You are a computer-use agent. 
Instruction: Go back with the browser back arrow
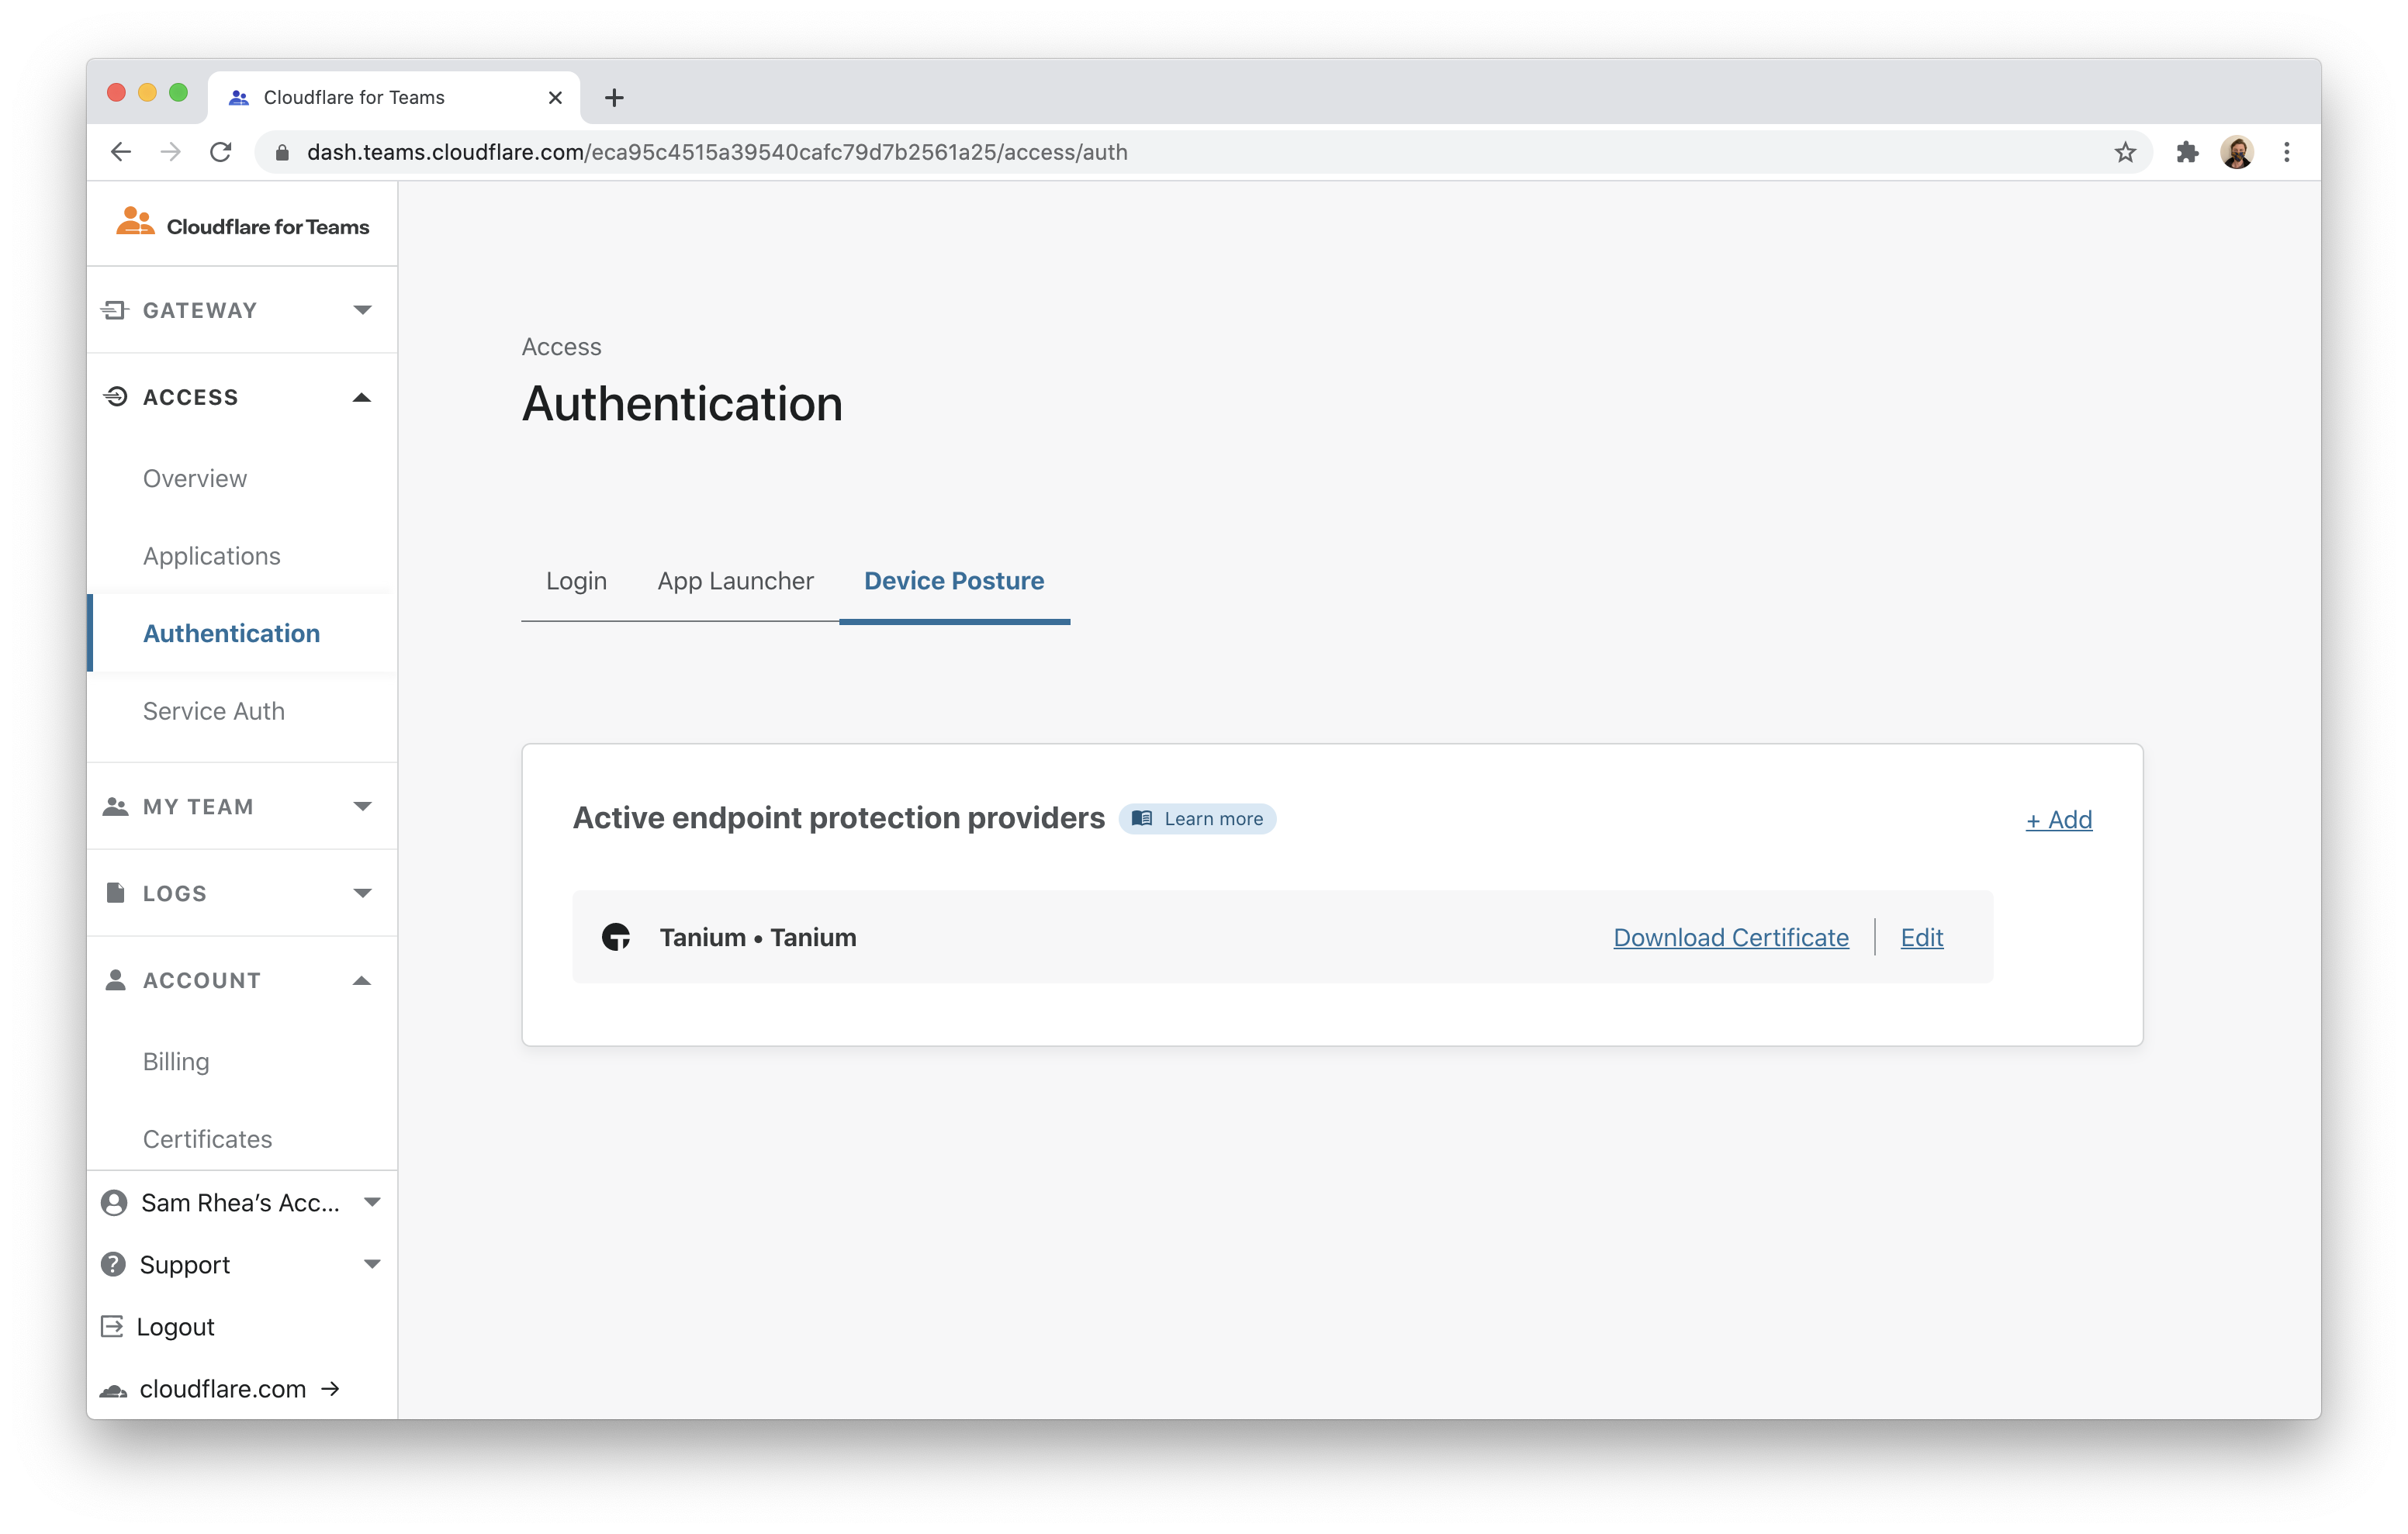[x=121, y=152]
